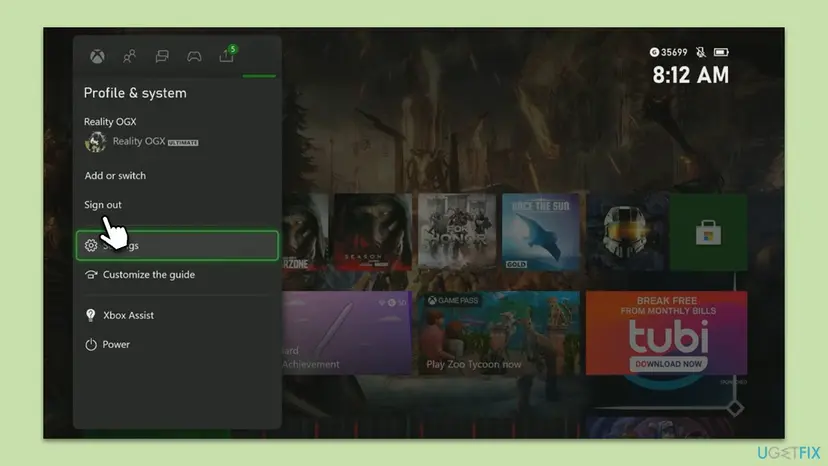The width and height of the screenshot is (828, 466).
Task: Open the Xbox home guide tab
Action: (97, 56)
